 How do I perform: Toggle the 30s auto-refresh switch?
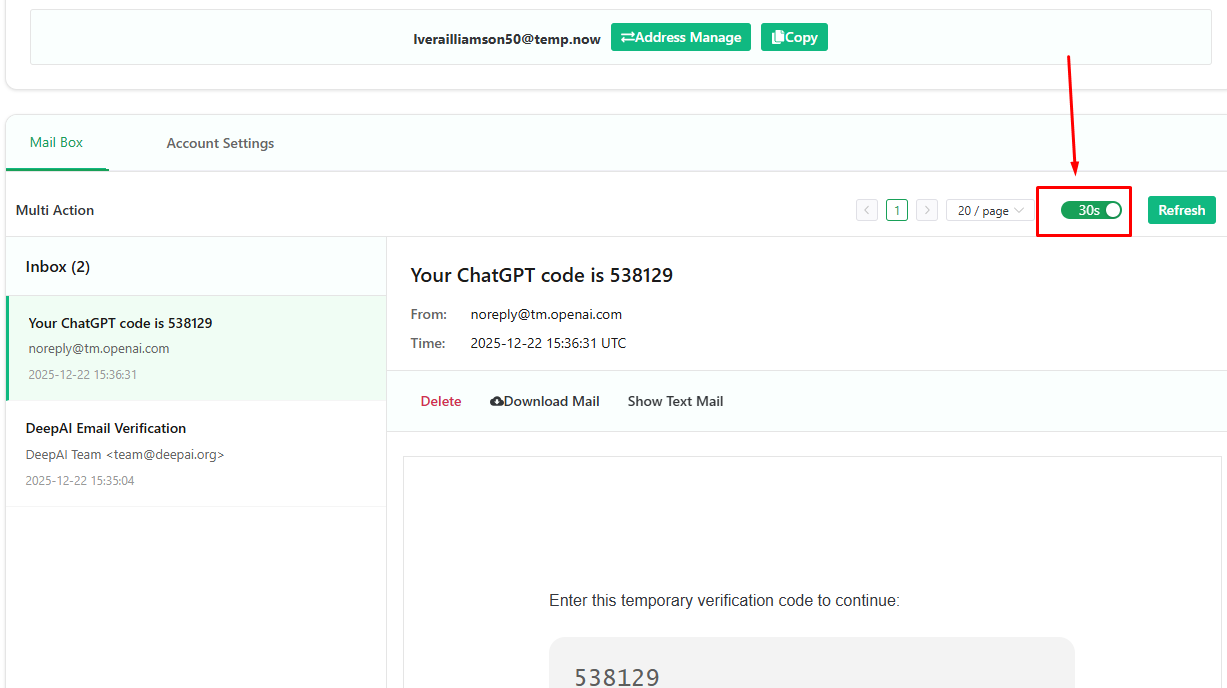pyautogui.click(x=1091, y=210)
